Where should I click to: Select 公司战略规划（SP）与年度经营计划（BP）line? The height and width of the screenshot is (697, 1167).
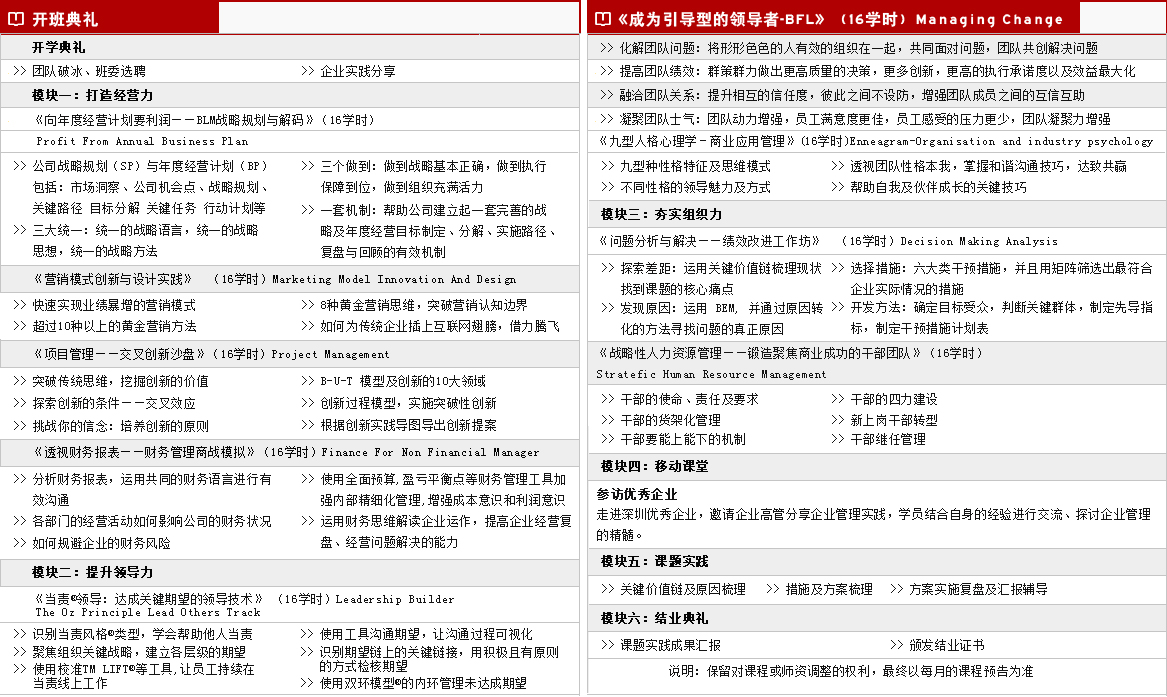pos(150,166)
